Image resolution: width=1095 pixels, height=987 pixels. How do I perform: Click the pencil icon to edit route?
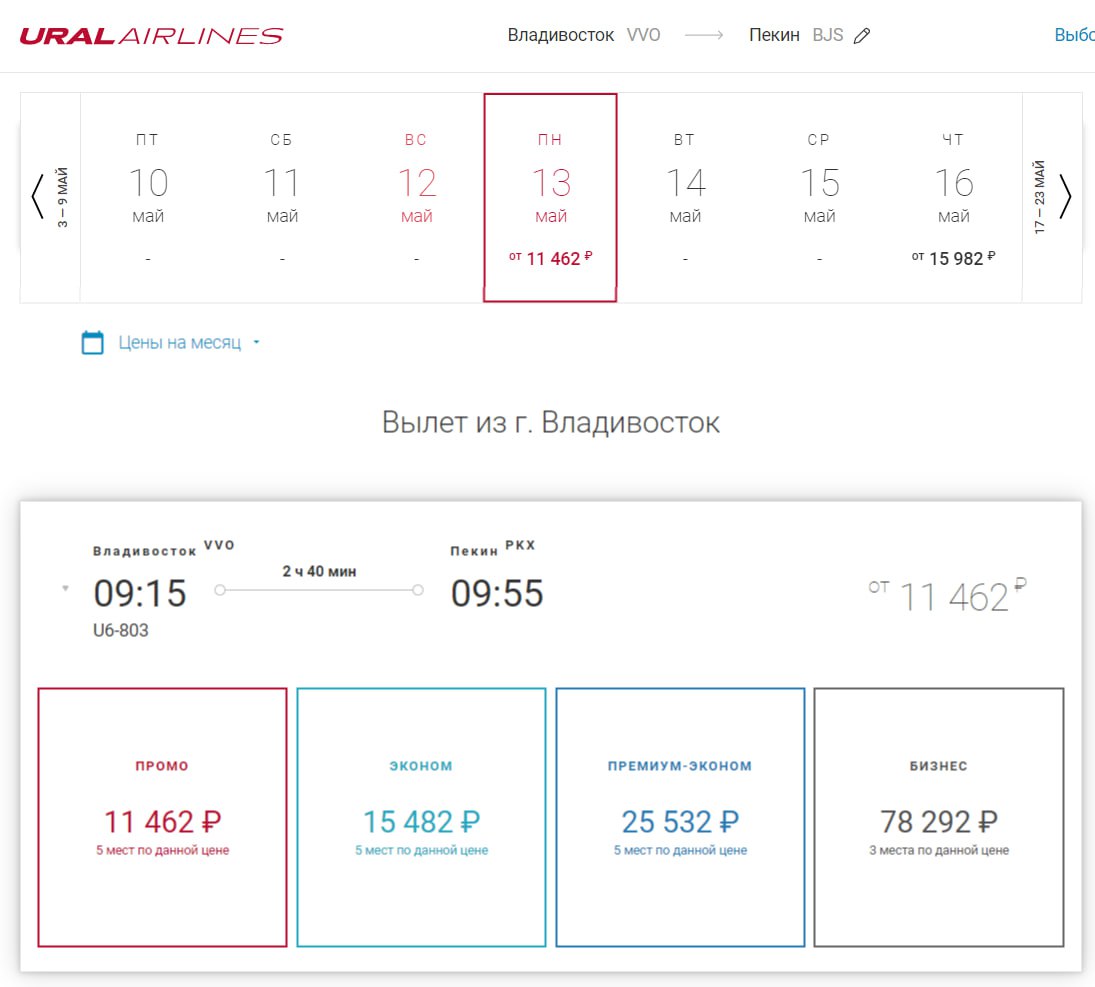point(862,36)
